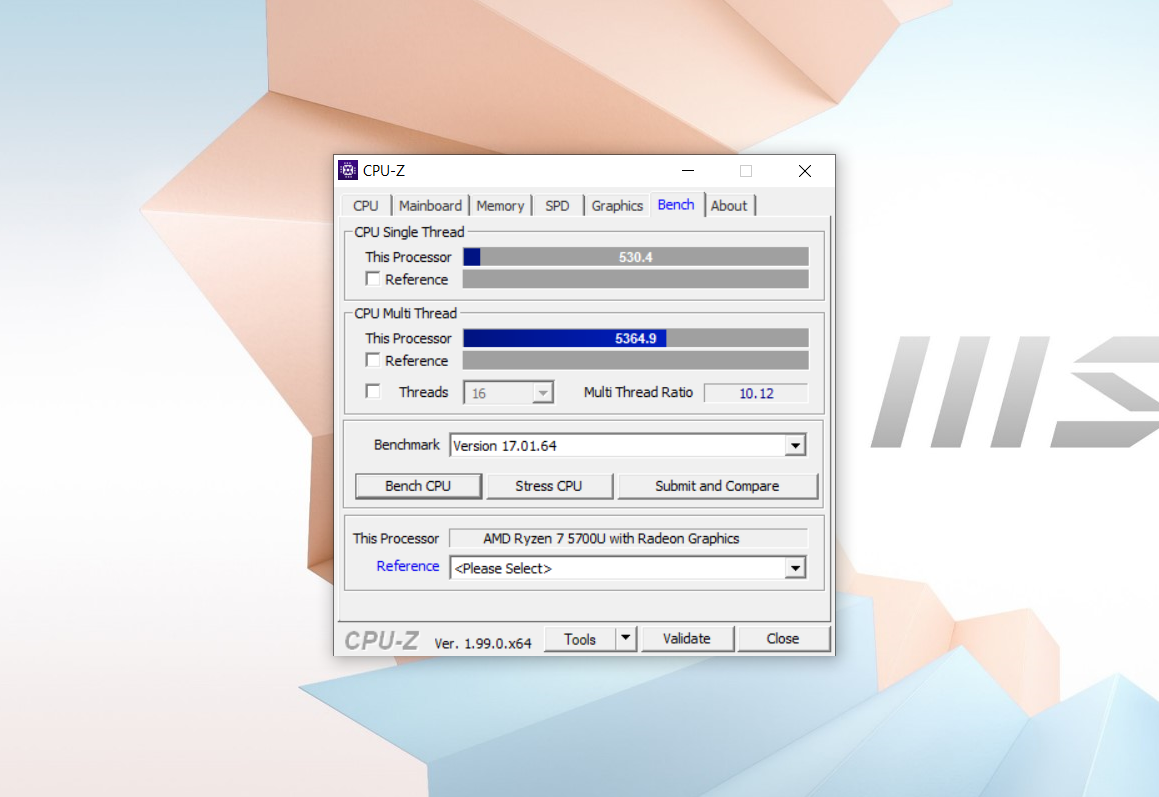The image size is (1159, 797).
Task: Tick the Threads checkbox
Action: [x=373, y=391]
